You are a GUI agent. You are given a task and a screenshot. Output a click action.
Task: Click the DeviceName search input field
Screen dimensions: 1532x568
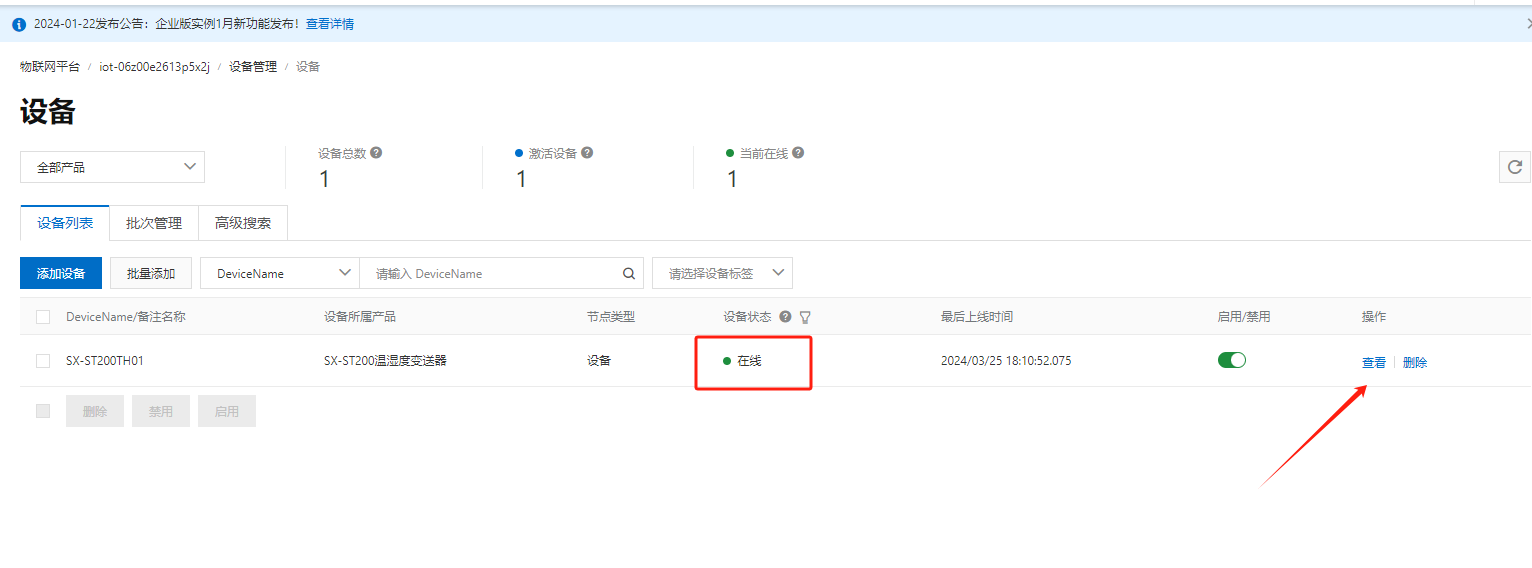click(490, 273)
